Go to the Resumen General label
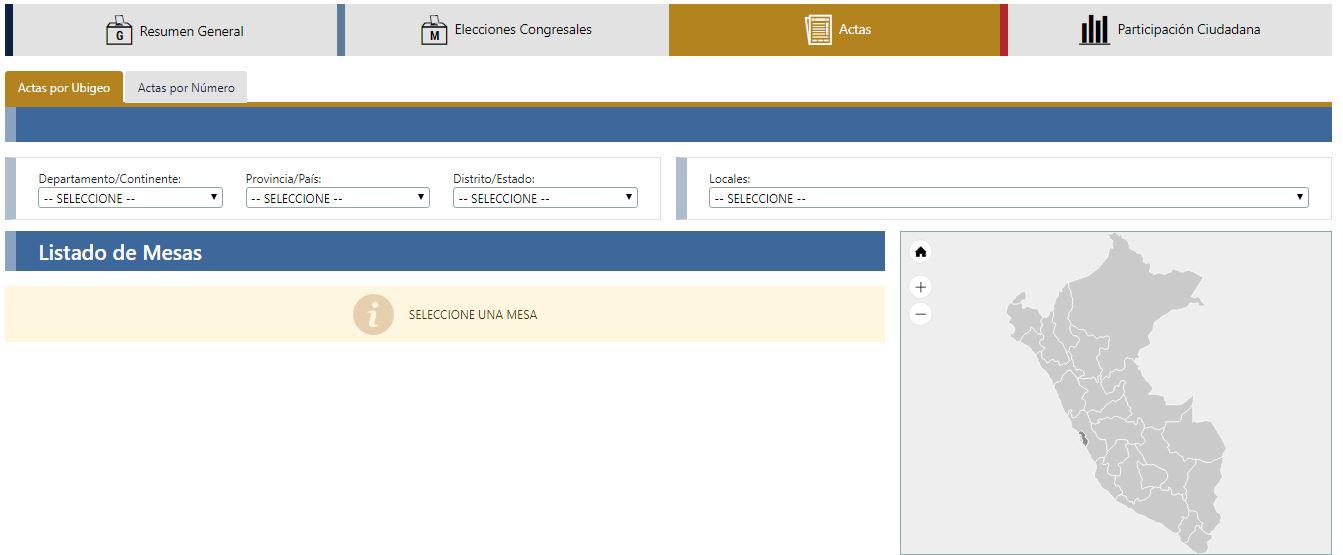 pos(191,31)
